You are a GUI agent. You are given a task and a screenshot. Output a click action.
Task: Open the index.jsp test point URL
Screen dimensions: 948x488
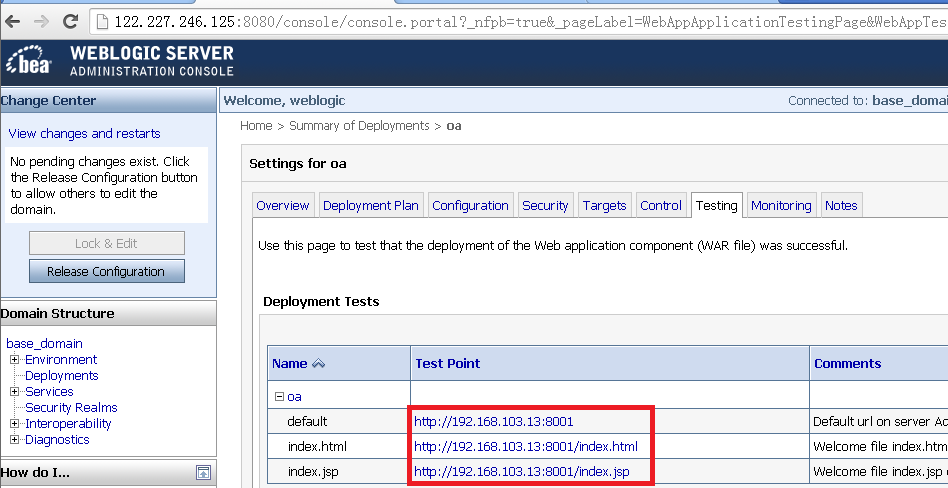[x=522, y=472]
